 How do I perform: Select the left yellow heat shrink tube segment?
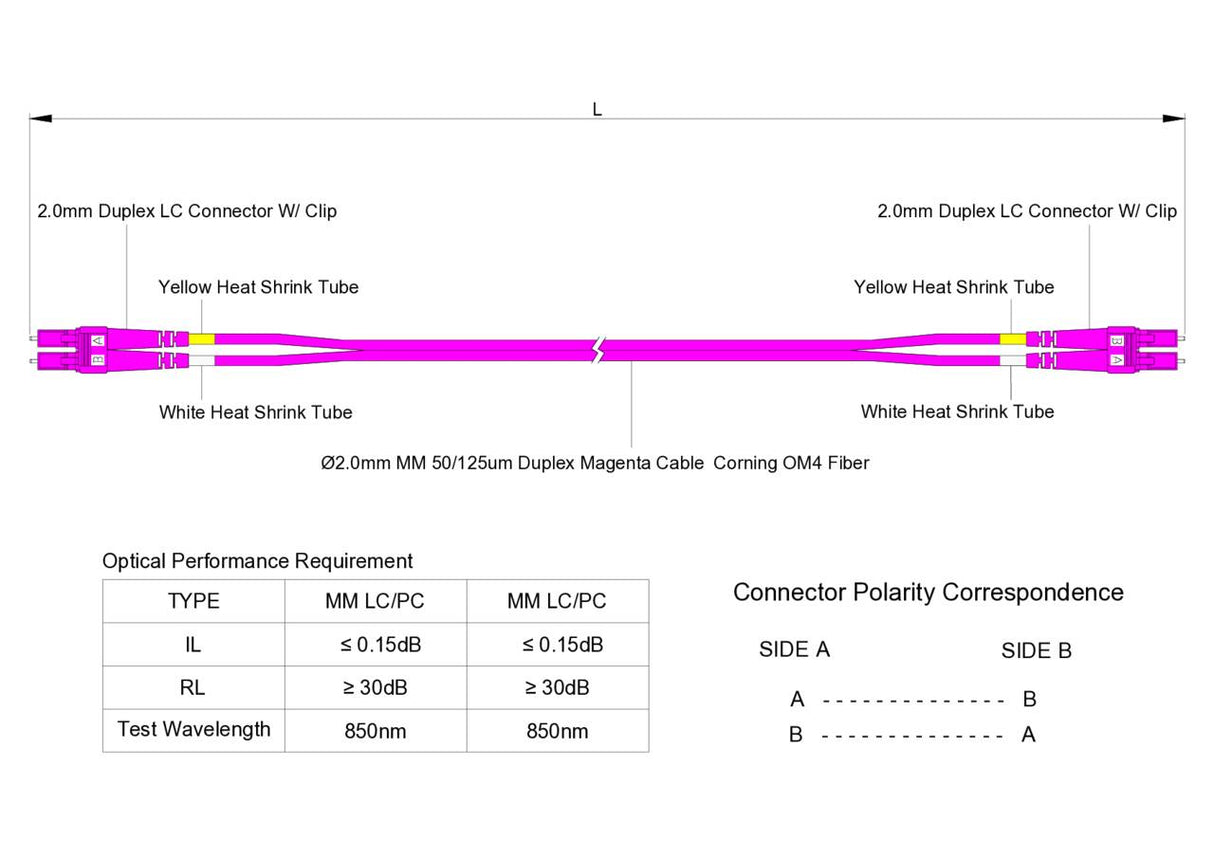click(202, 339)
